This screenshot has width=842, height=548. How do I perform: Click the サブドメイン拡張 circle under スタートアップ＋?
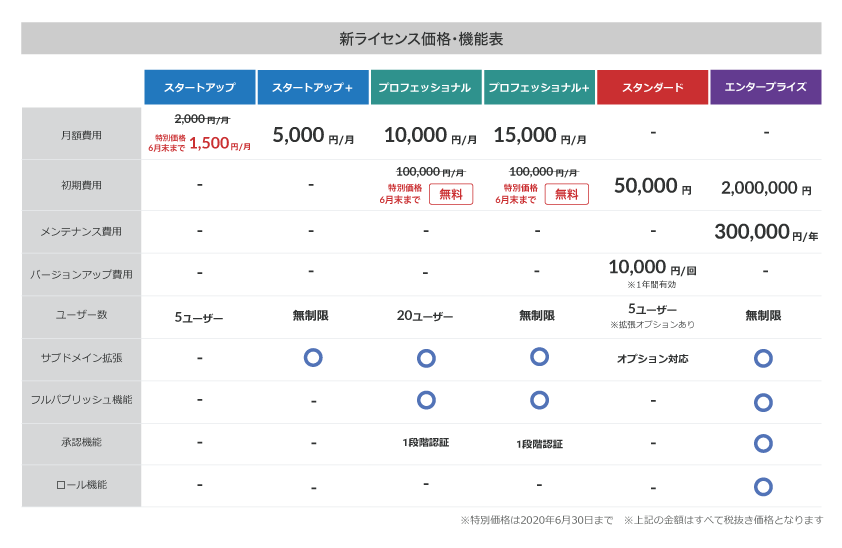[312, 357]
